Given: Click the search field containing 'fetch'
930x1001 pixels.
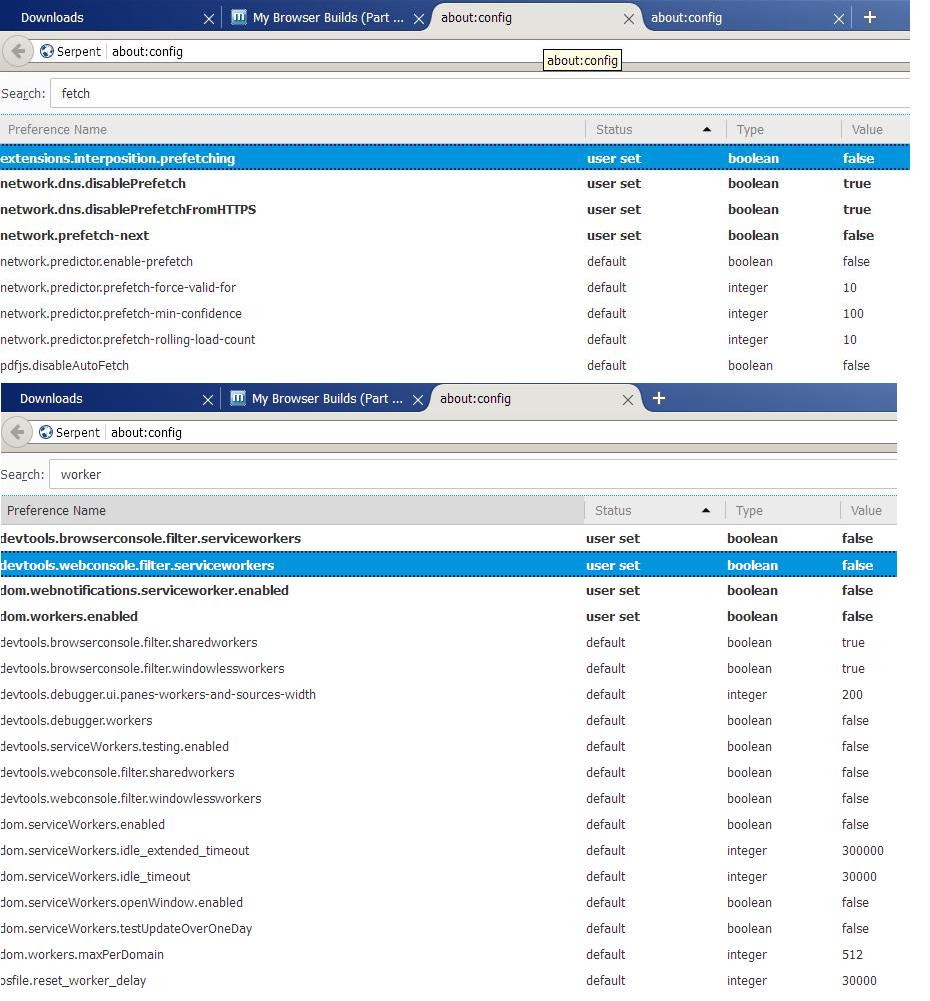Looking at the screenshot, I should (480, 93).
